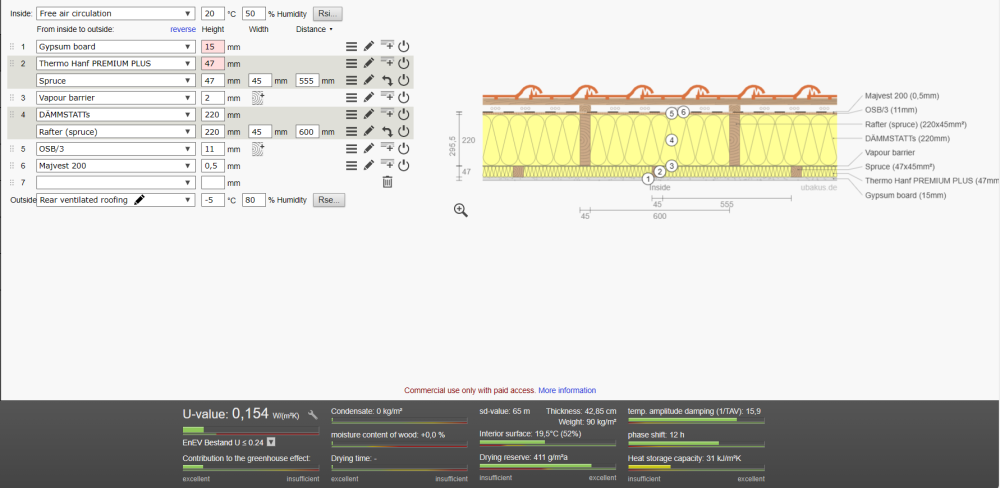
Task: Click the reverse layer order link
Action: click(x=183, y=29)
